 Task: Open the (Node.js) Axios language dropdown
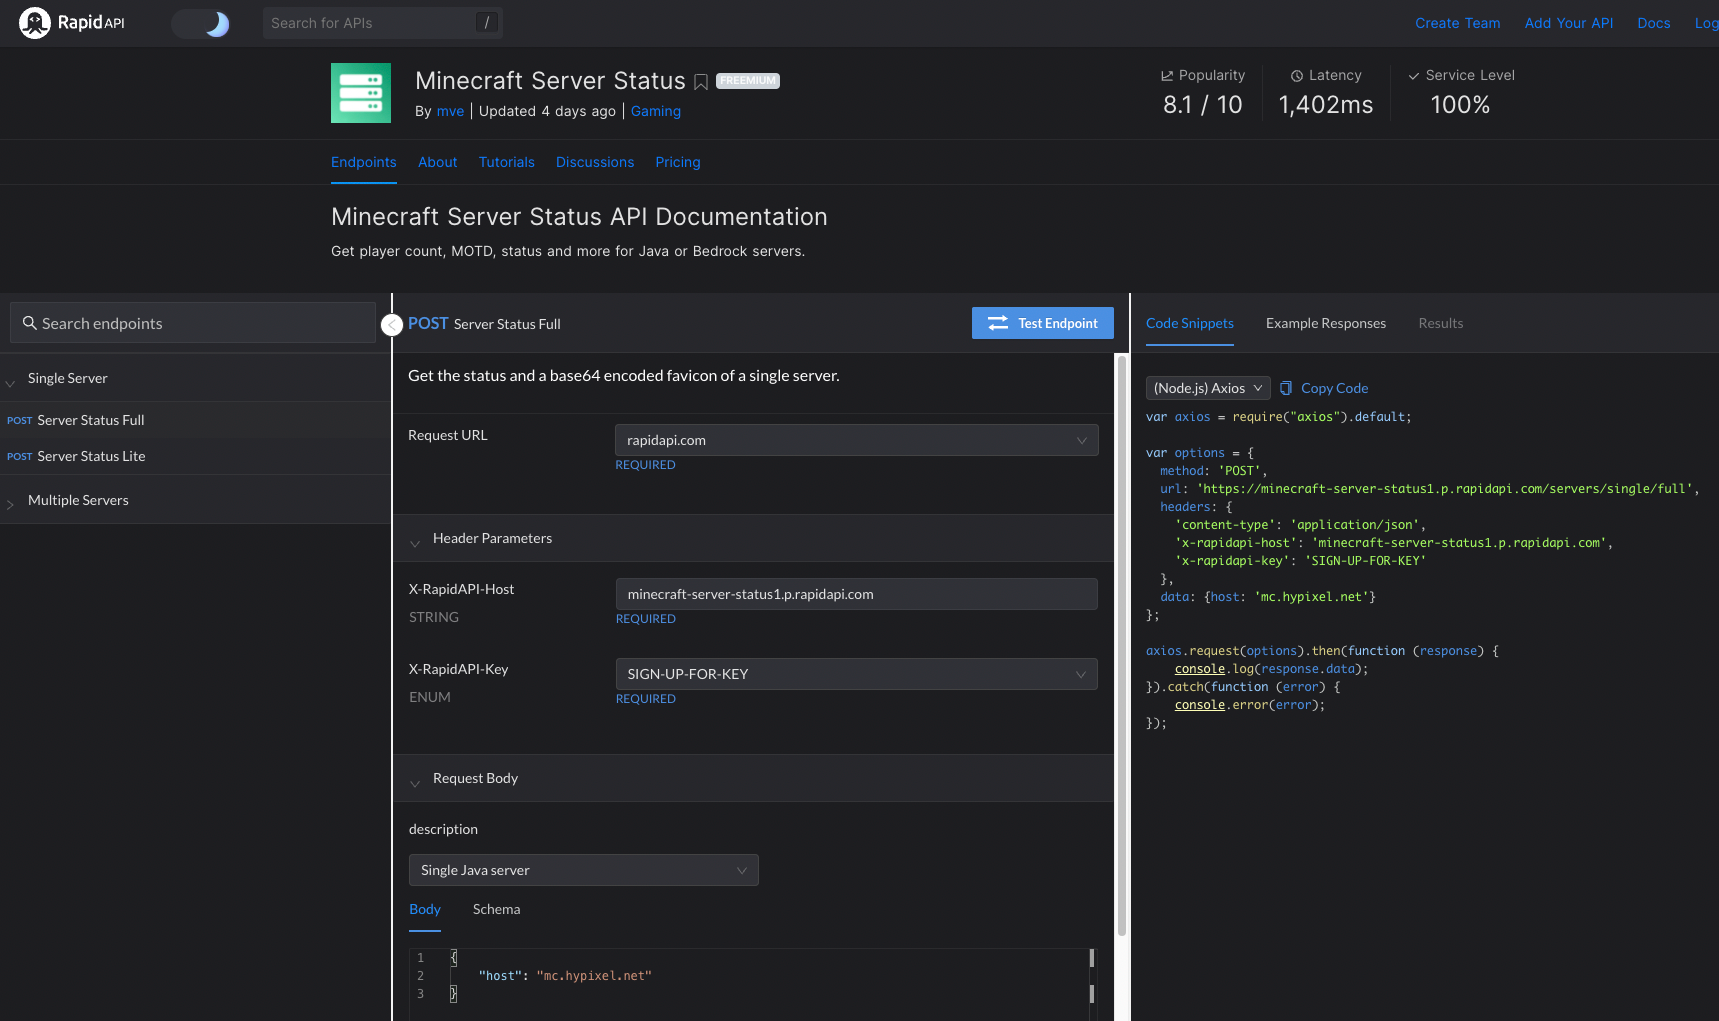[1208, 388]
